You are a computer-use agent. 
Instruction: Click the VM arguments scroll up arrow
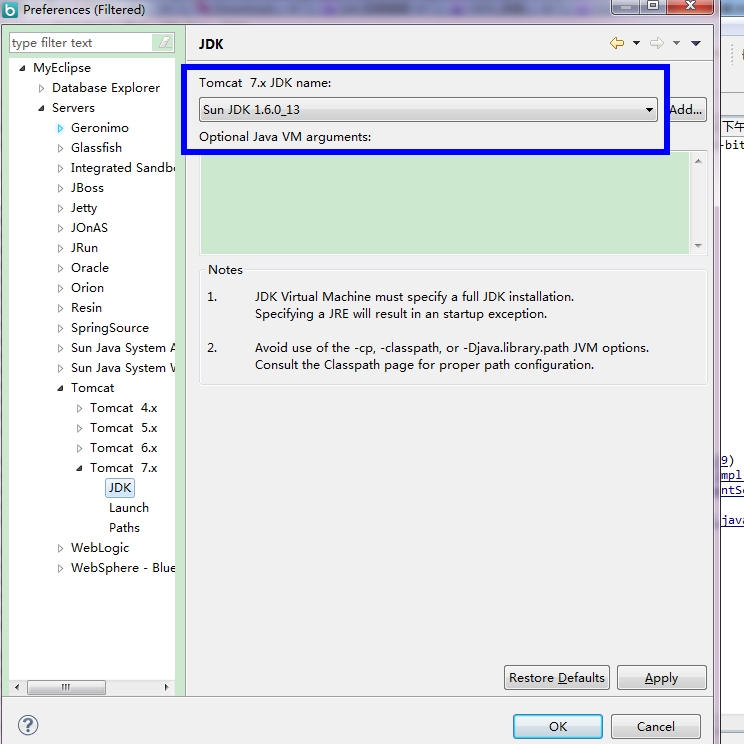point(698,161)
